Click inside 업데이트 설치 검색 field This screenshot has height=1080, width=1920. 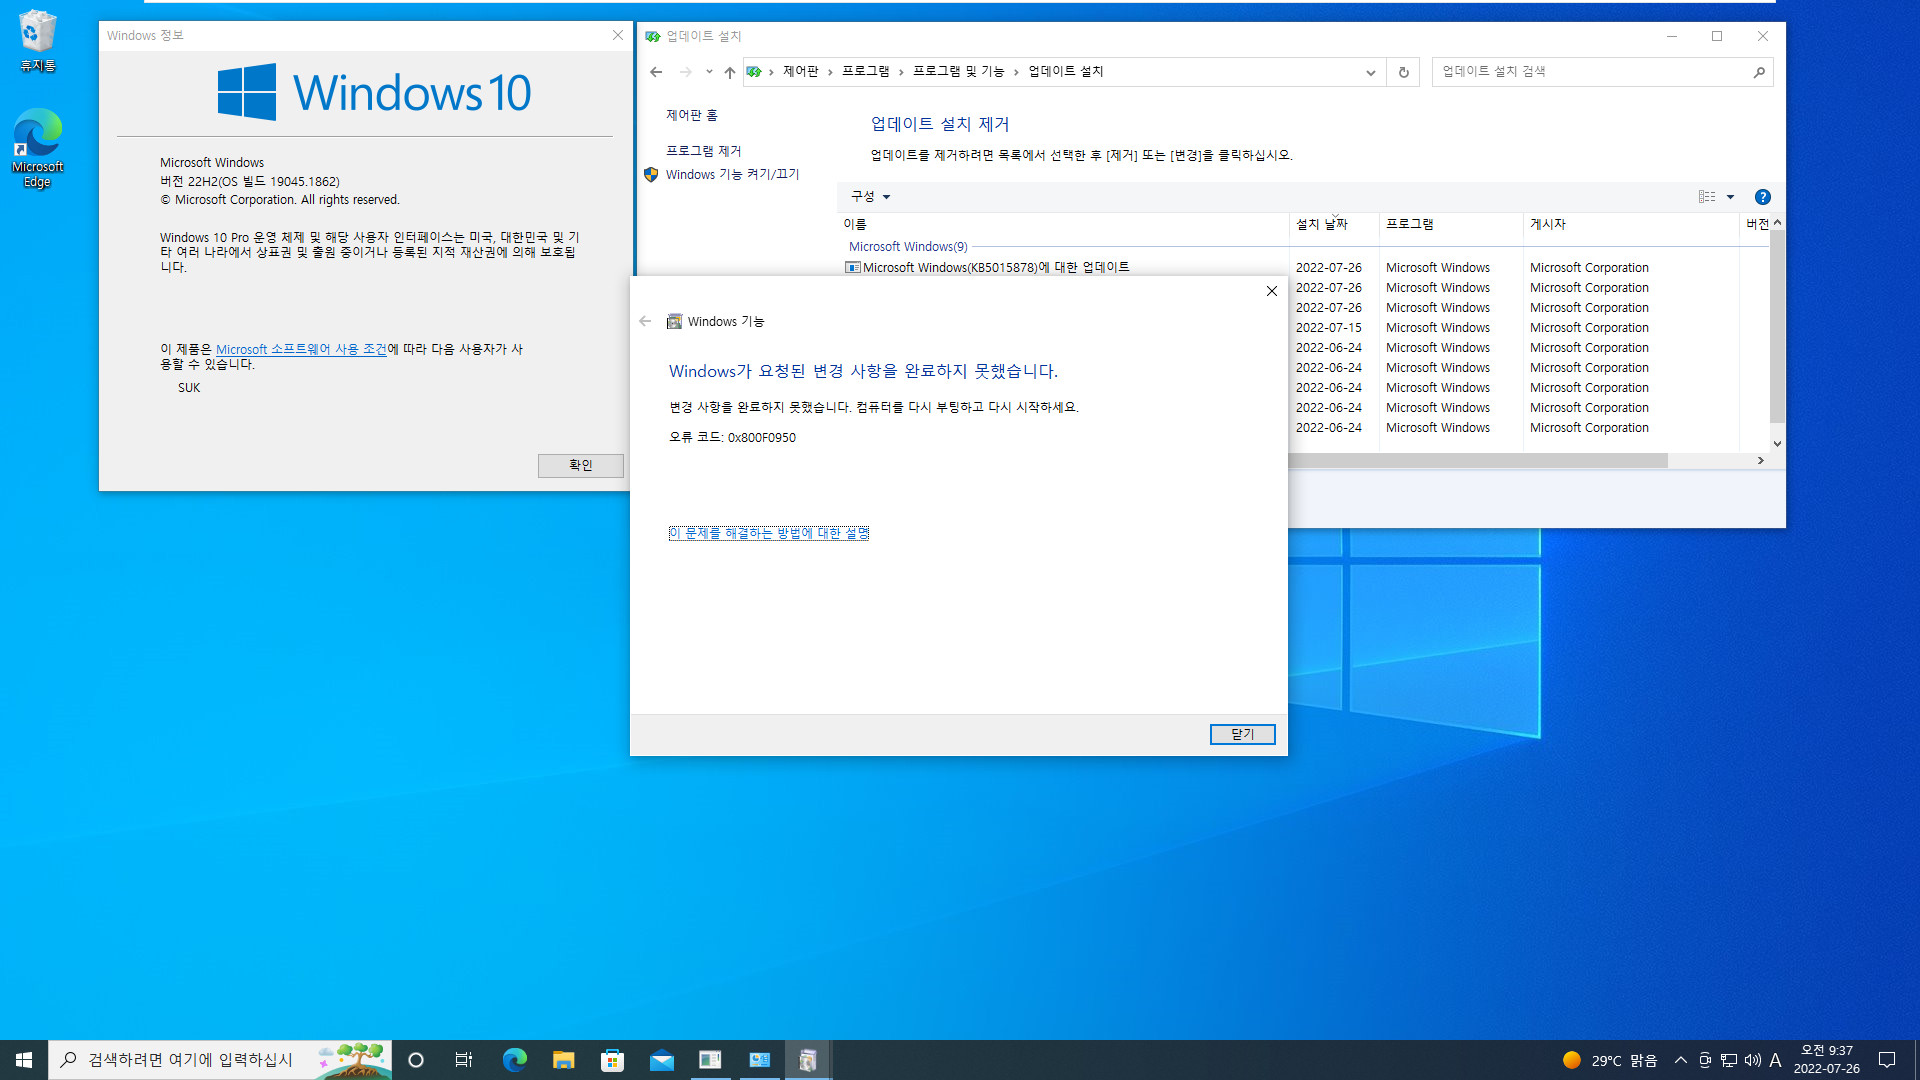point(1590,71)
